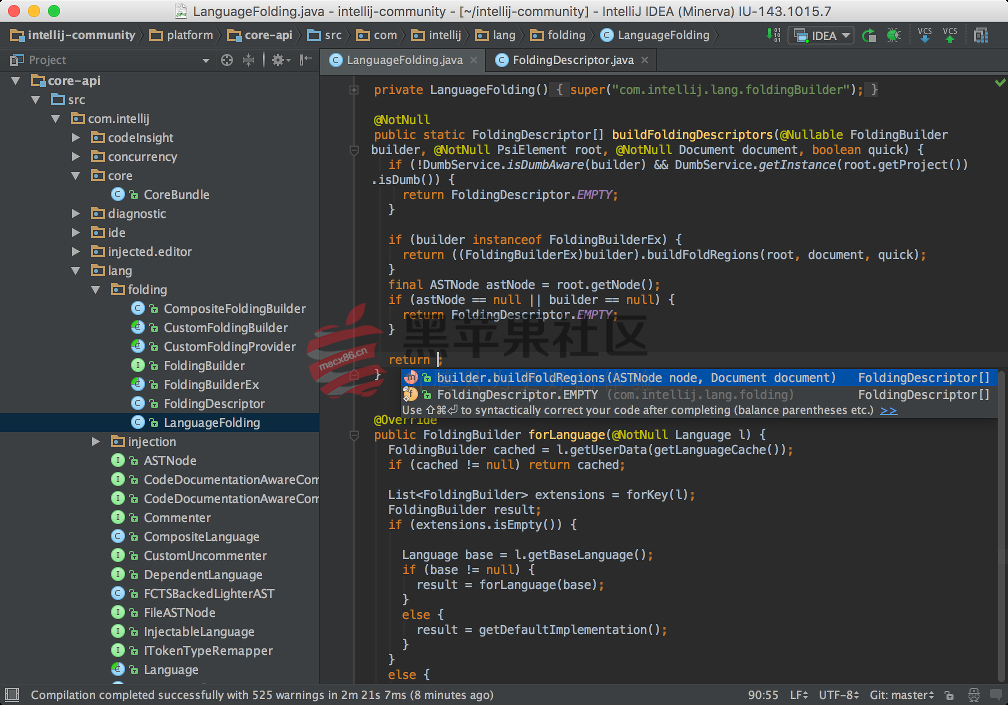The image size is (1008, 705).
Task: Click the Hector inspector icon in status bar
Action: (x=974, y=695)
